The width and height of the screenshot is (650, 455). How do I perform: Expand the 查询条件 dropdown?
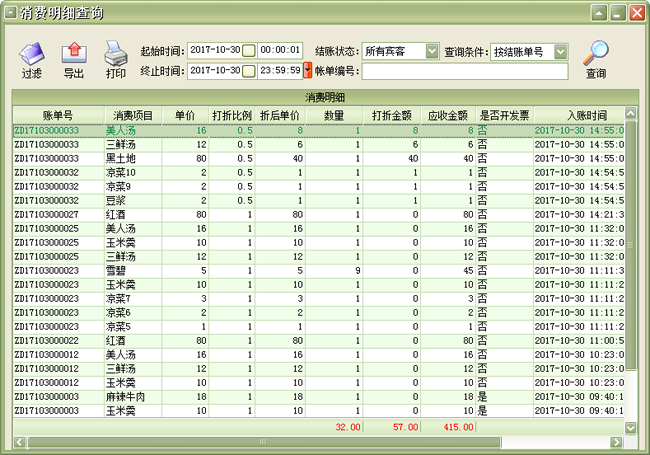[x=560, y=51]
